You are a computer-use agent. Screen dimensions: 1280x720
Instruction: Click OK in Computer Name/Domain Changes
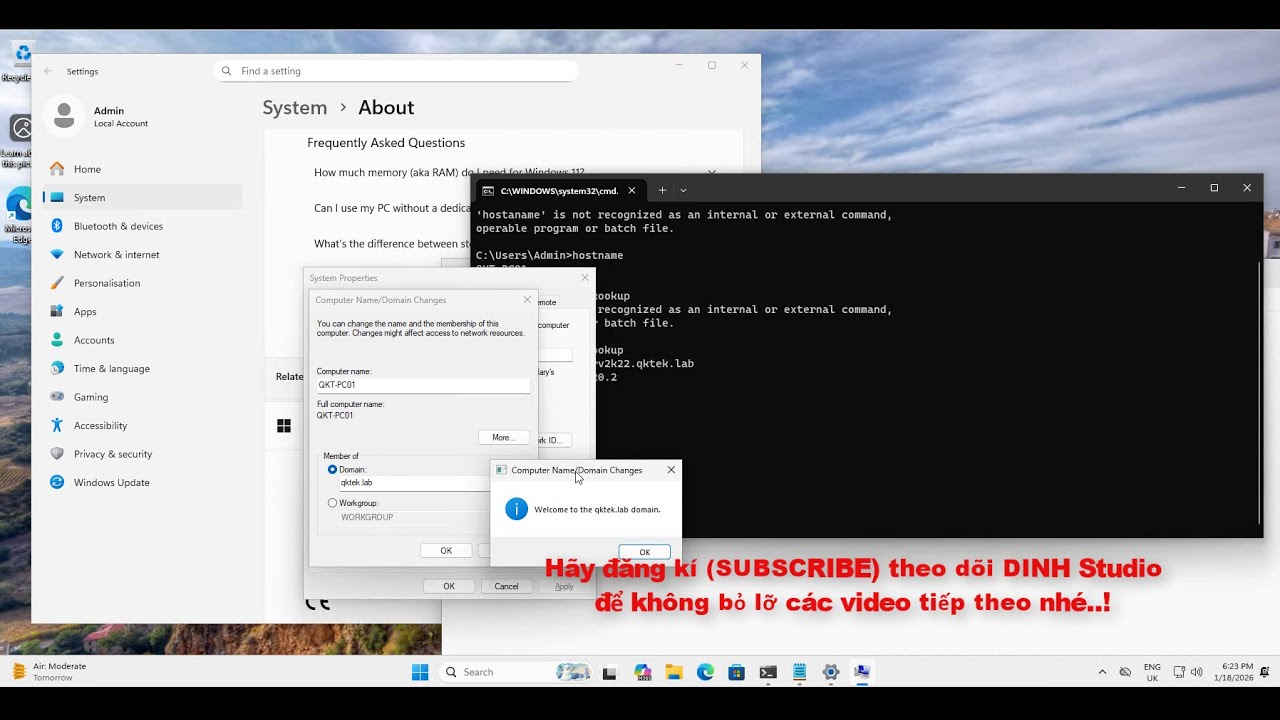coord(446,550)
